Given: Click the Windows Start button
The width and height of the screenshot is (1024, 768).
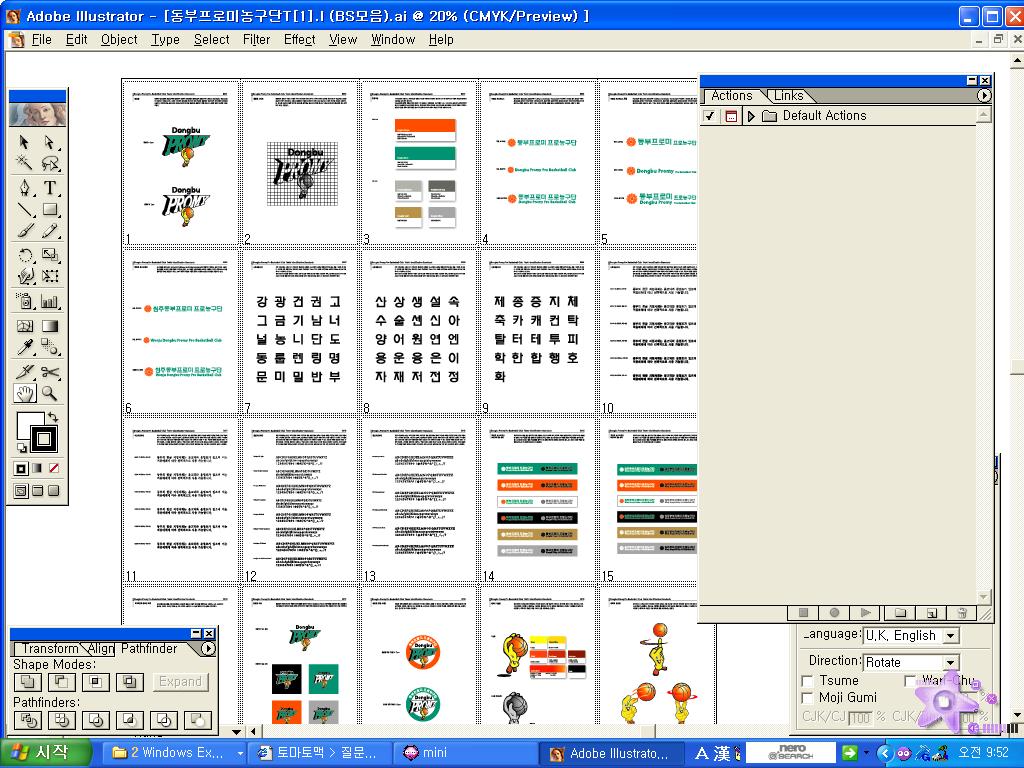Looking at the screenshot, I should (38, 753).
